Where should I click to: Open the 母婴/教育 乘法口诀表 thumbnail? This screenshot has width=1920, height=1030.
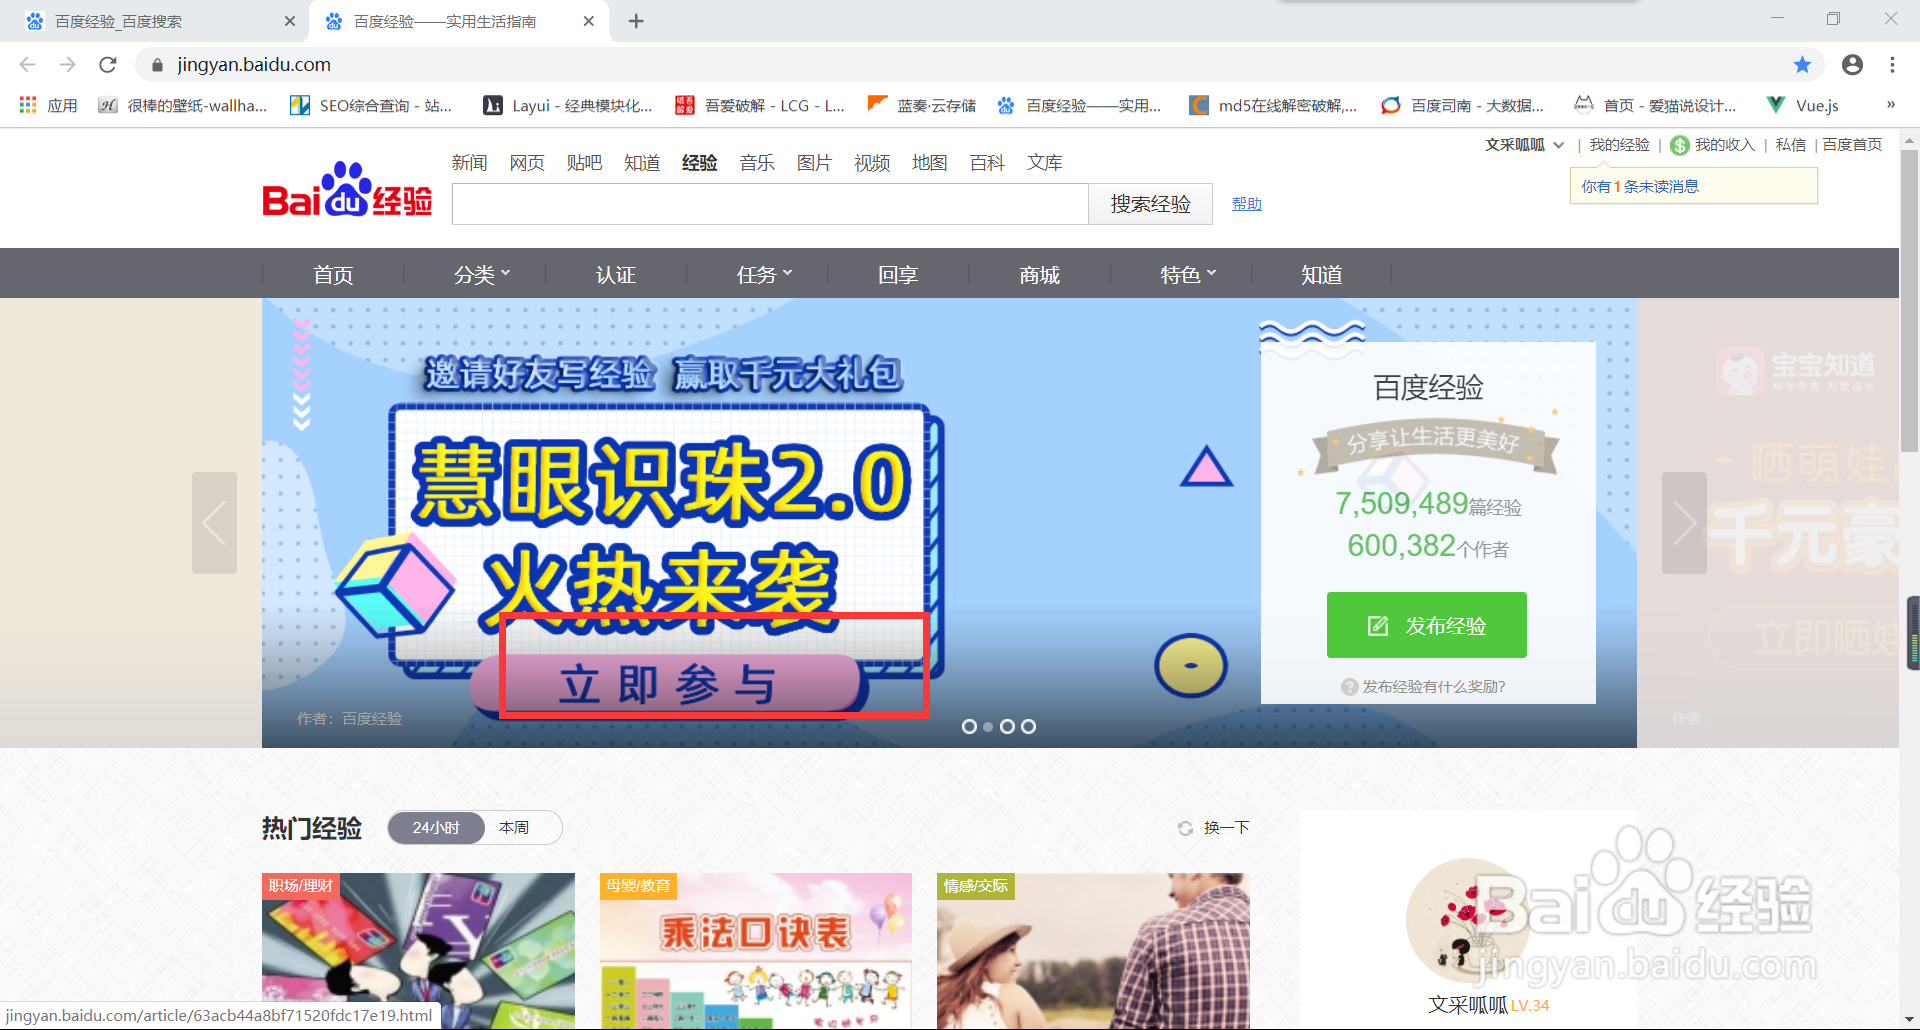pos(756,951)
